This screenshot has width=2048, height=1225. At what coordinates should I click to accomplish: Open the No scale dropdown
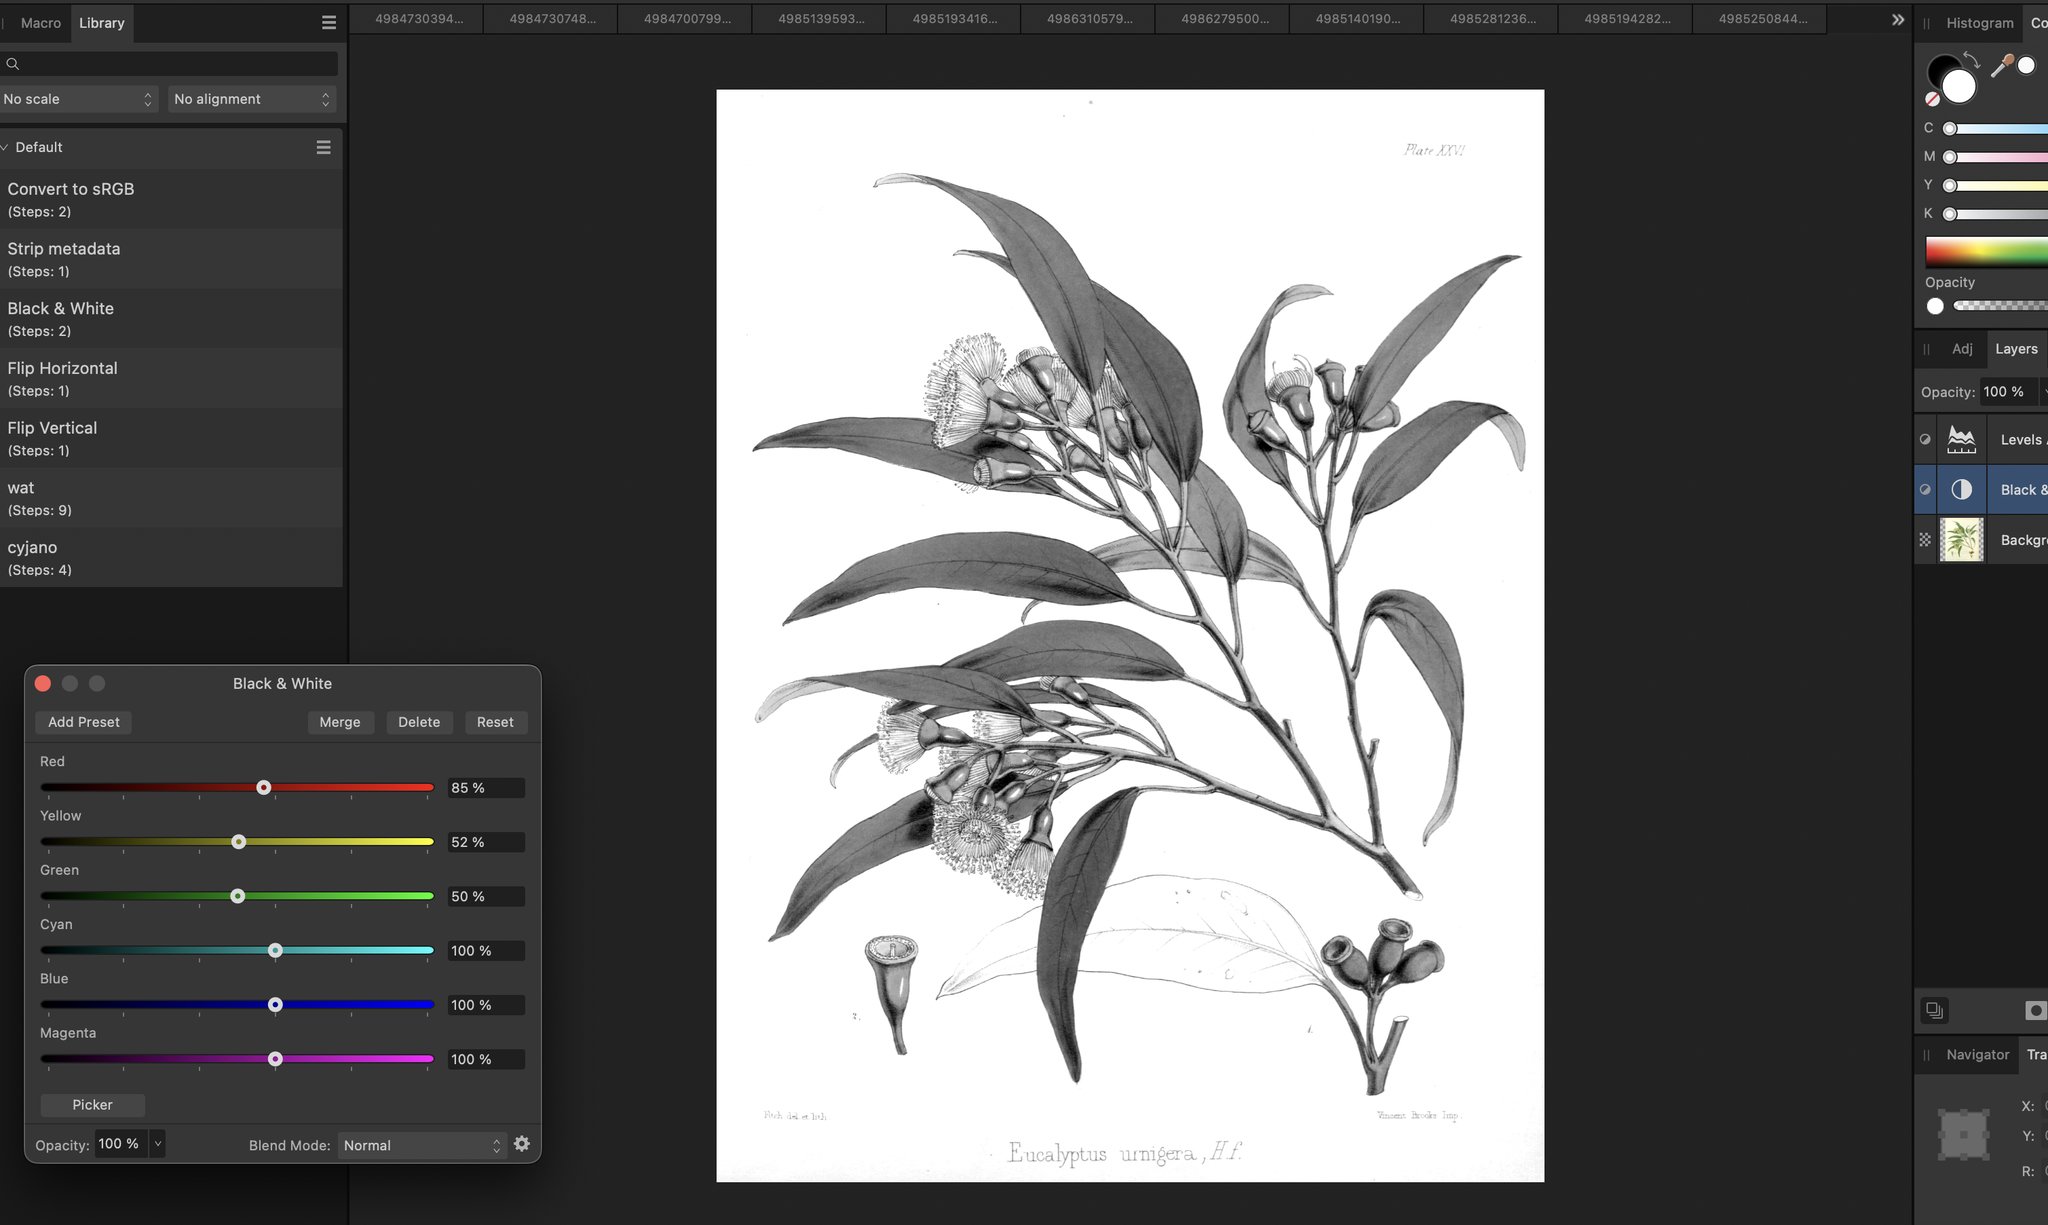click(78, 99)
